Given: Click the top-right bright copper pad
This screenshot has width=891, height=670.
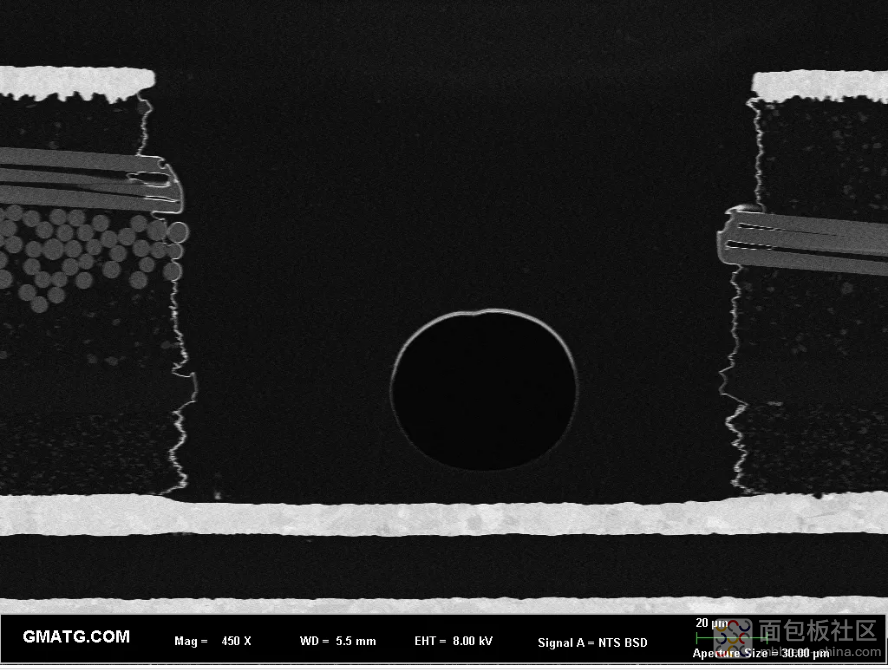Looking at the screenshot, I should pyautogui.click(x=820, y=85).
